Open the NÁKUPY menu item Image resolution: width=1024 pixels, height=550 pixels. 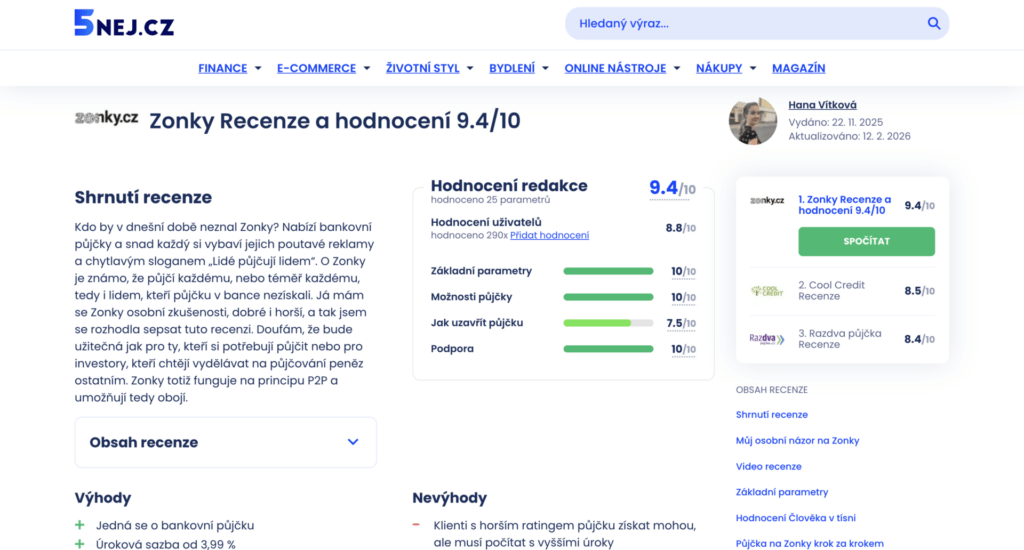click(x=719, y=69)
